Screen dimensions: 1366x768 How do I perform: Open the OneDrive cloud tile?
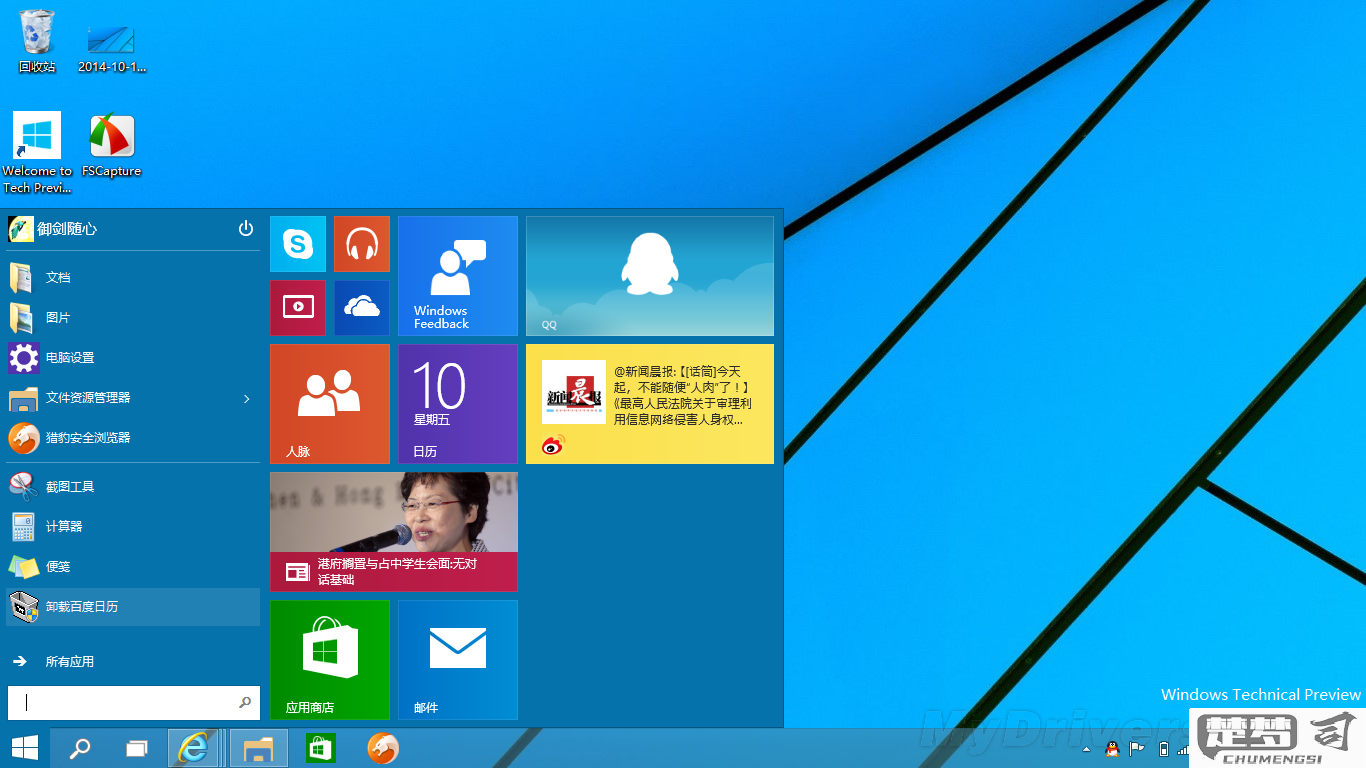[x=362, y=308]
